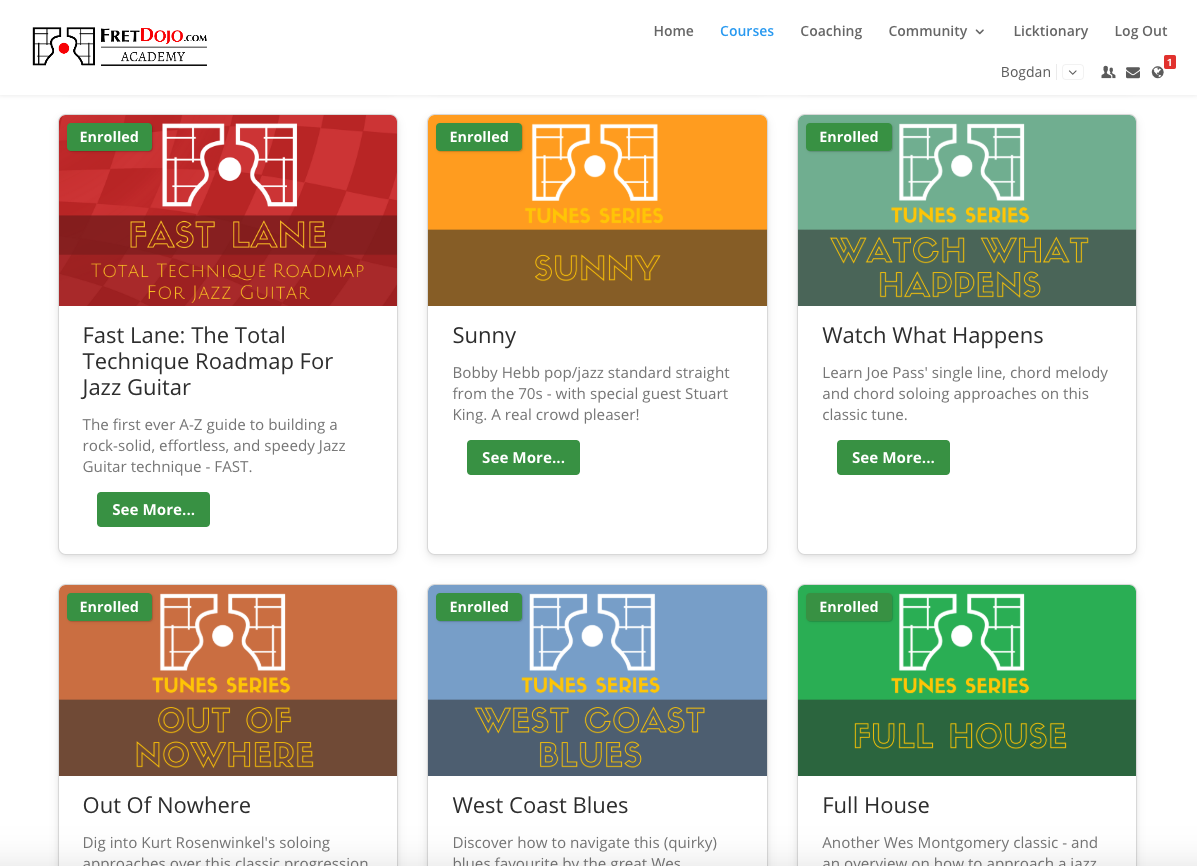Click Enrolled badge on Watch What Happens
This screenshot has height=866, width=1197.
[849, 137]
